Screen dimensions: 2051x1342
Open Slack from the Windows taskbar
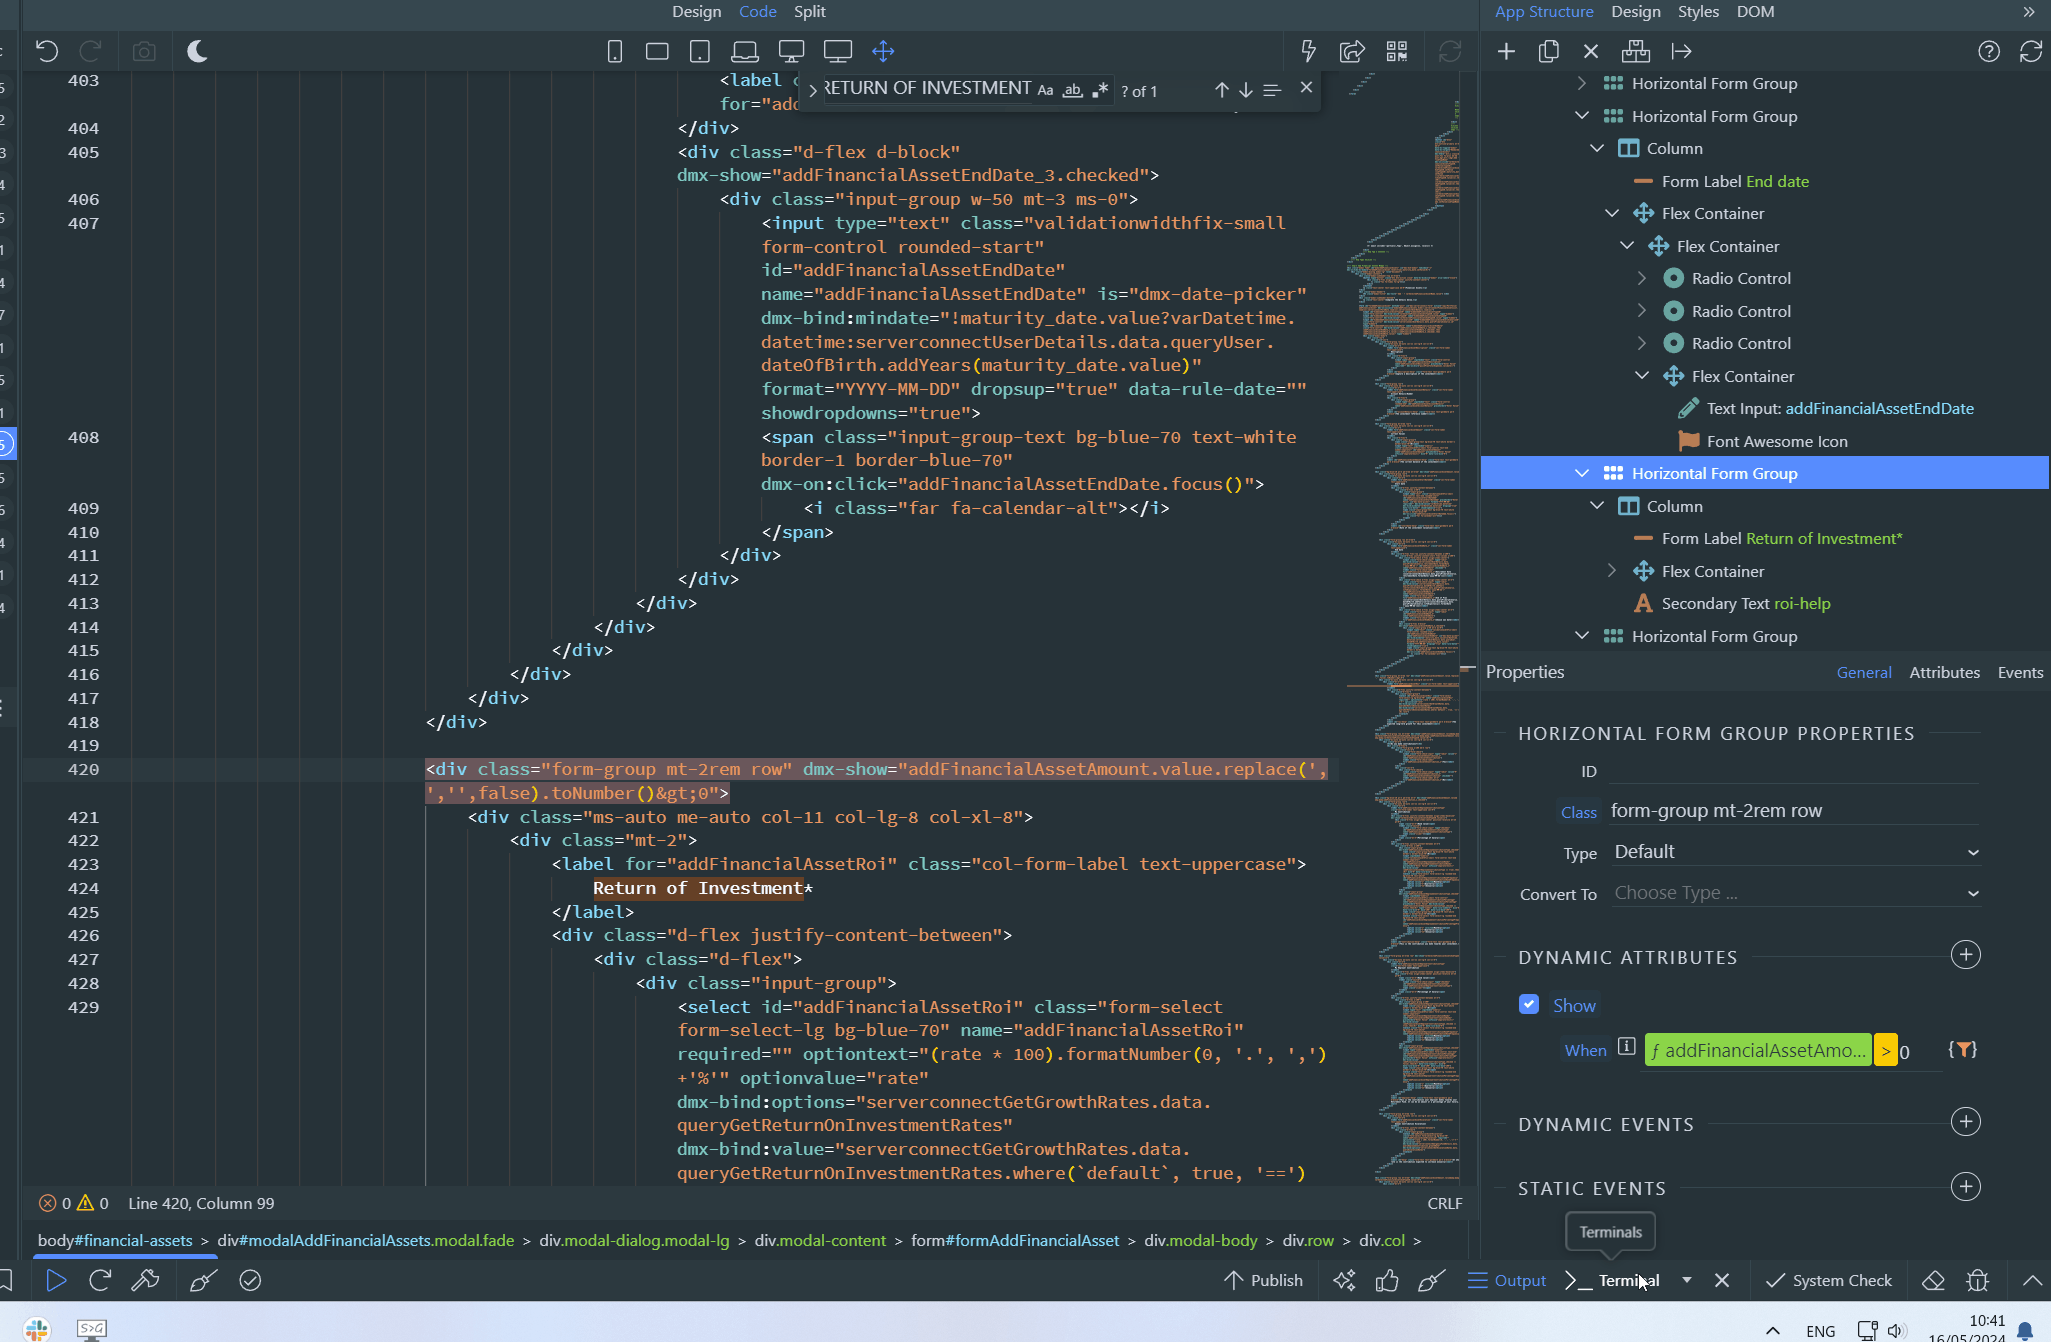click(37, 1328)
